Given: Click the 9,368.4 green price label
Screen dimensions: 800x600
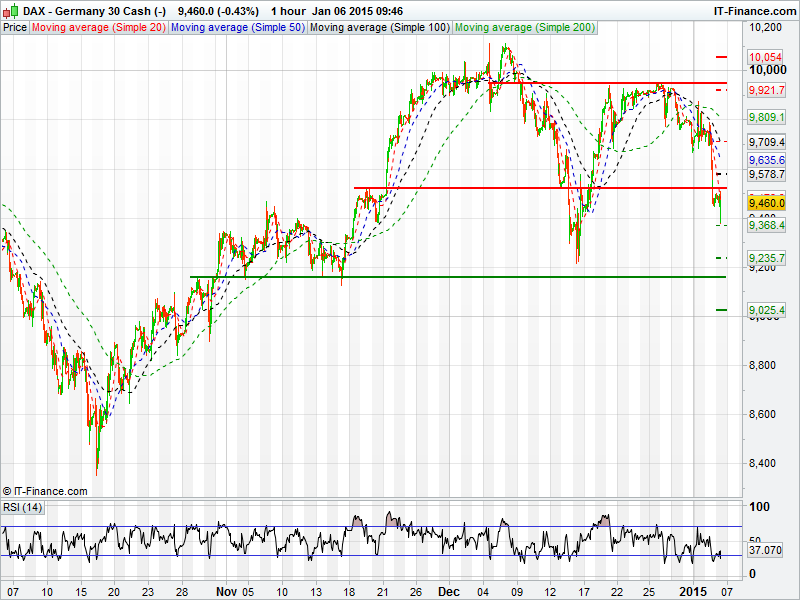Looking at the screenshot, I should (766, 225).
